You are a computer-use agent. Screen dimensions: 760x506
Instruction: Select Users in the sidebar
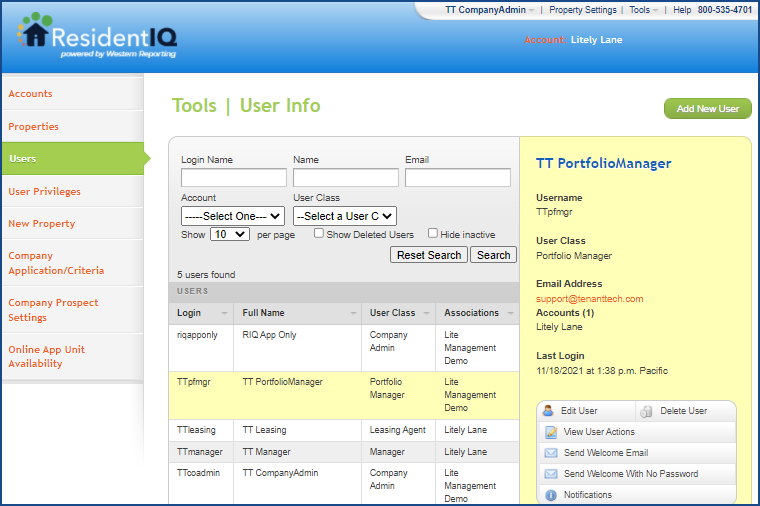pyautogui.click(x=73, y=158)
